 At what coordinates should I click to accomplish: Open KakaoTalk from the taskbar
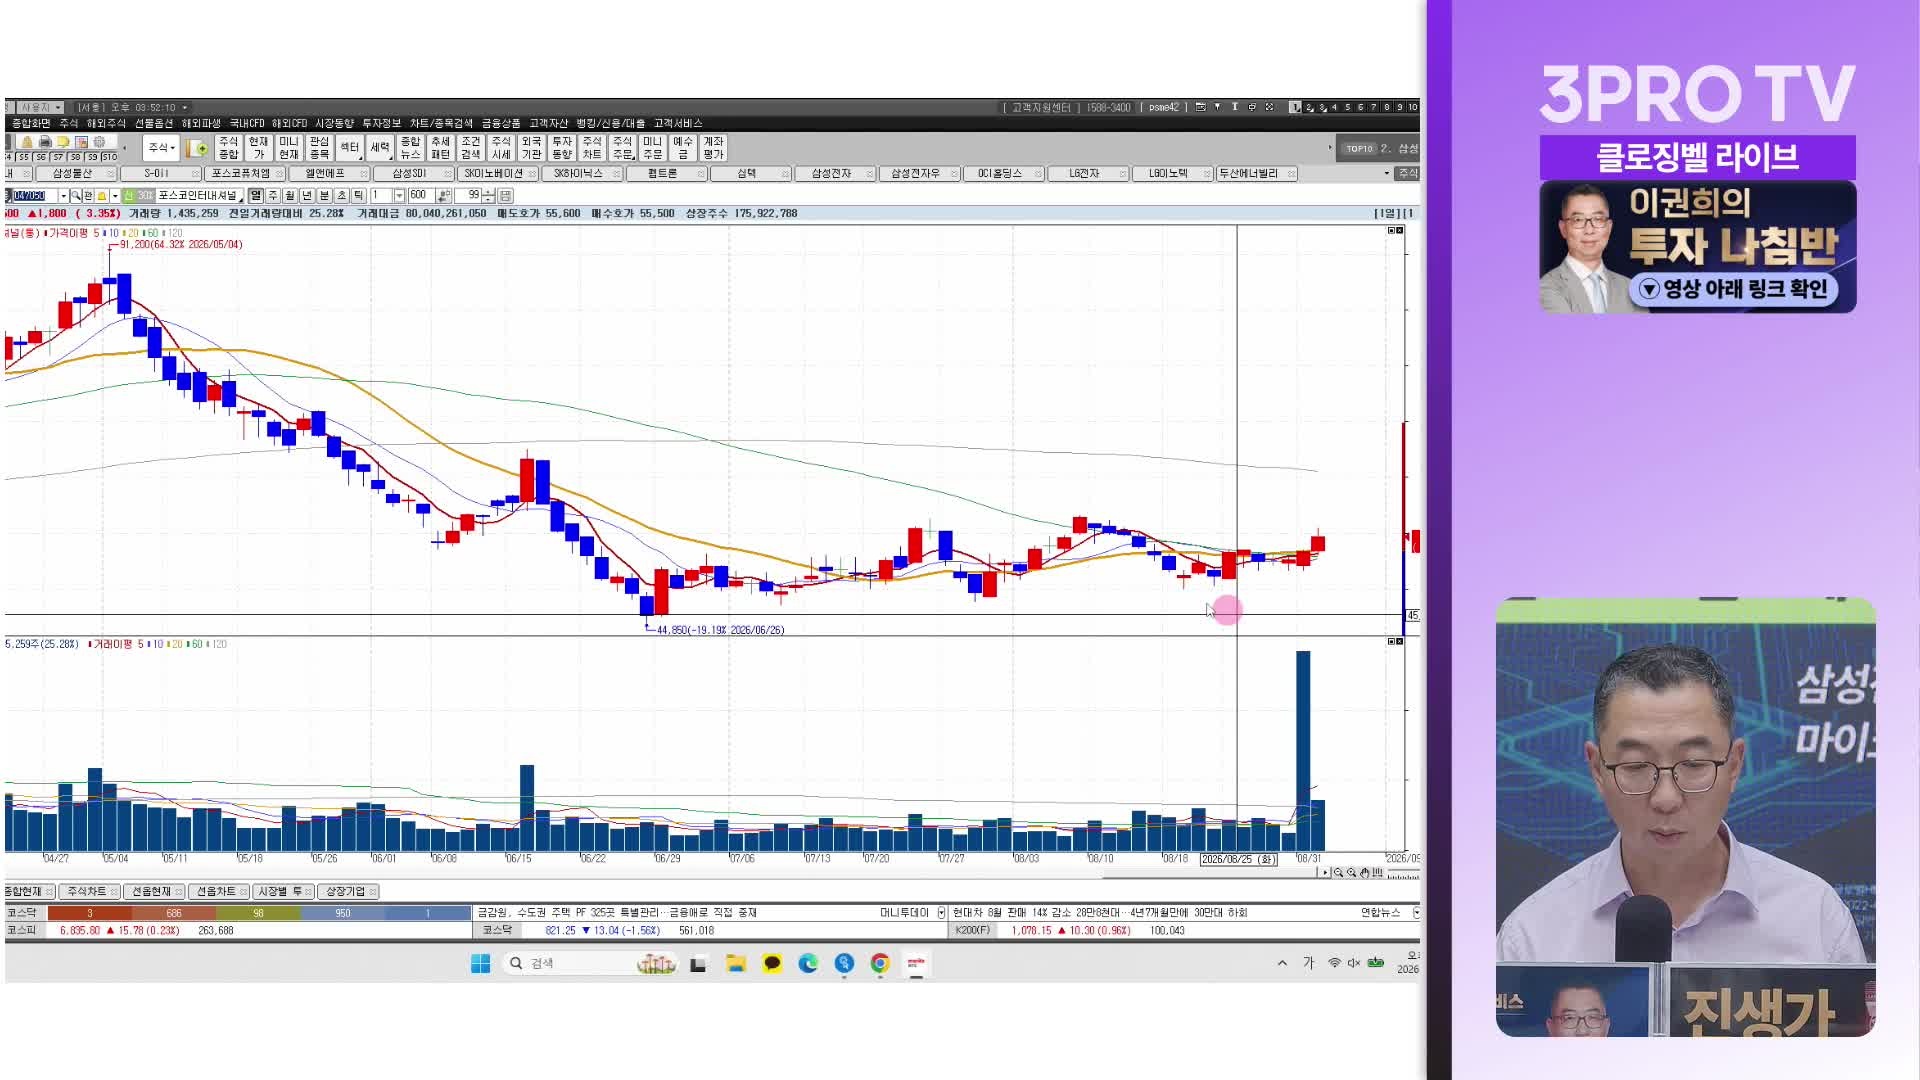[772, 963]
